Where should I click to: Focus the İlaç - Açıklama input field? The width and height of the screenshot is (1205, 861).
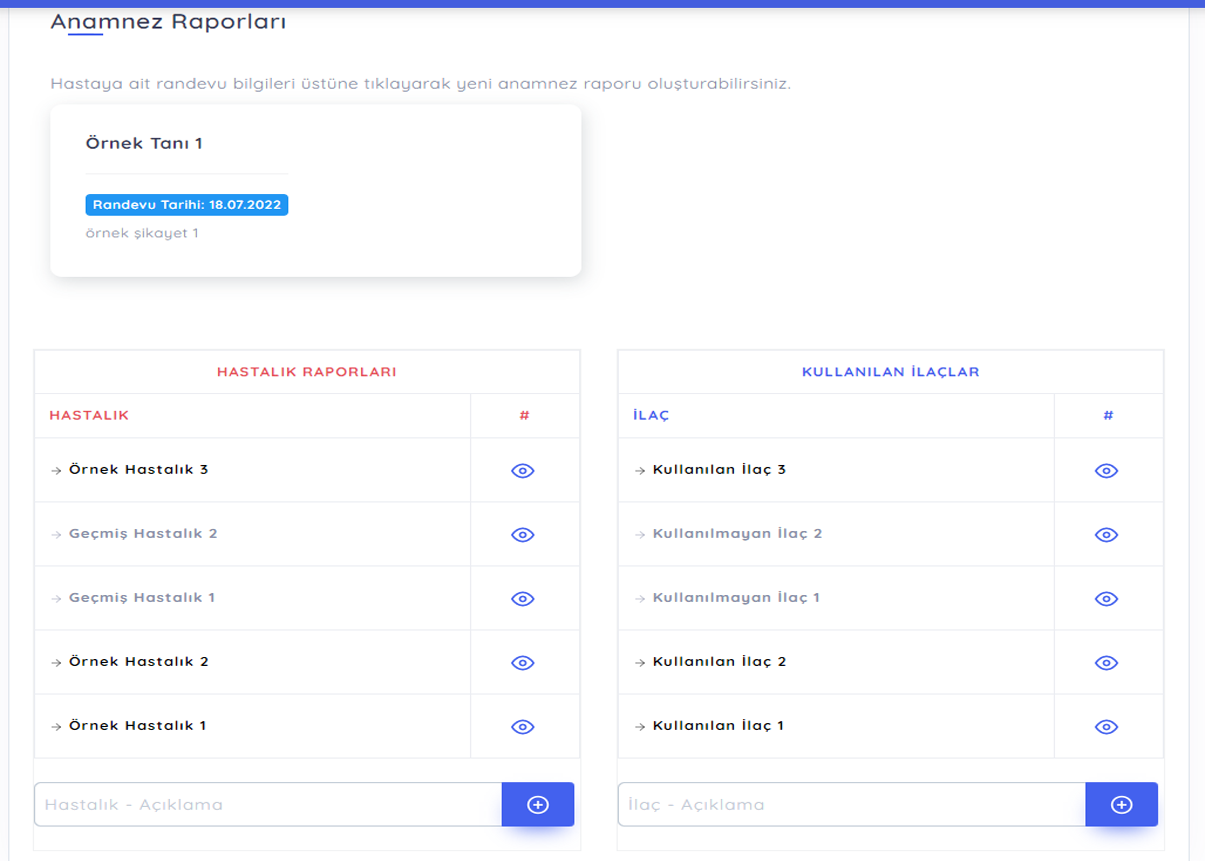[x=851, y=804]
